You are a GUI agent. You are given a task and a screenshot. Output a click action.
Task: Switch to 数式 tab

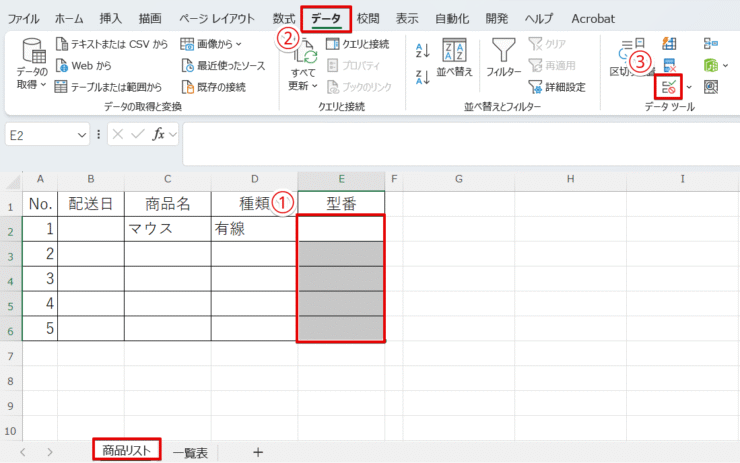click(284, 19)
